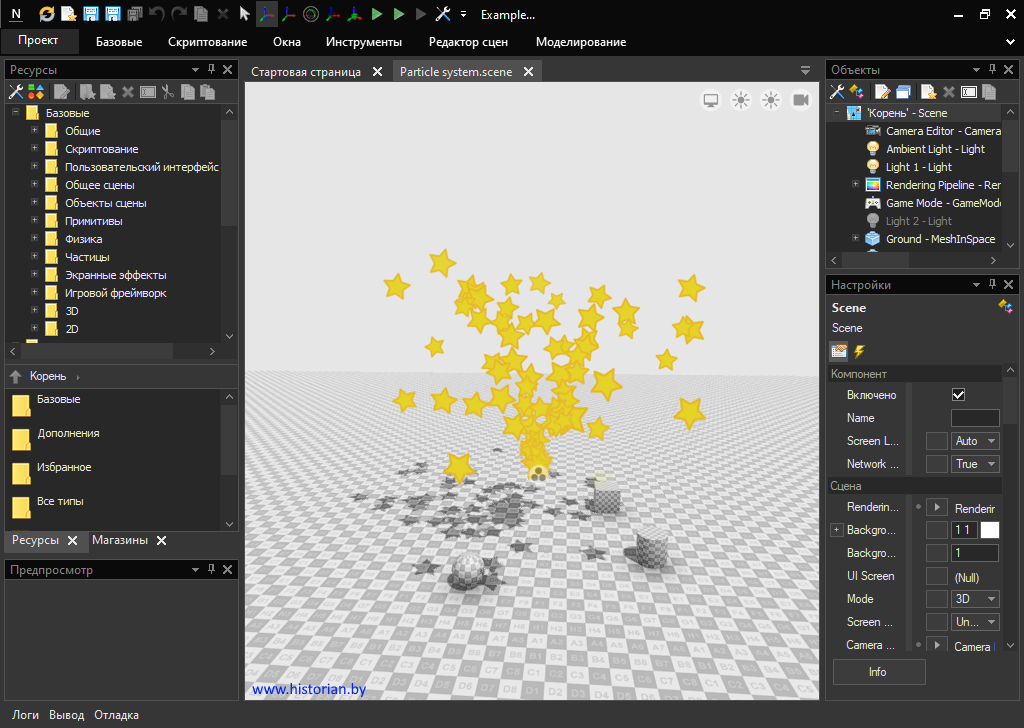Click the green Play button in top toolbar
The height and width of the screenshot is (728, 1024).
click(x=377, y=14)
